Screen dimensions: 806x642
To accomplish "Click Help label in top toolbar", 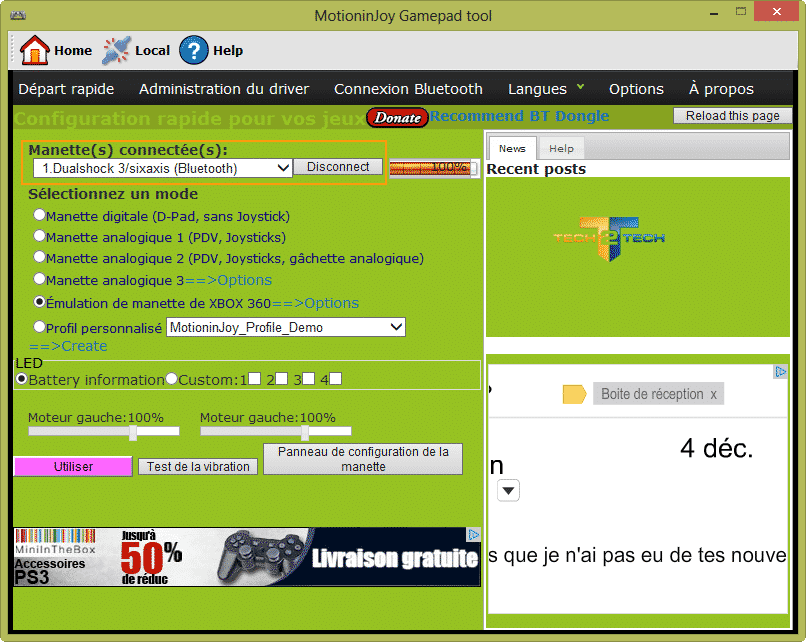I will tap(228, 50).
